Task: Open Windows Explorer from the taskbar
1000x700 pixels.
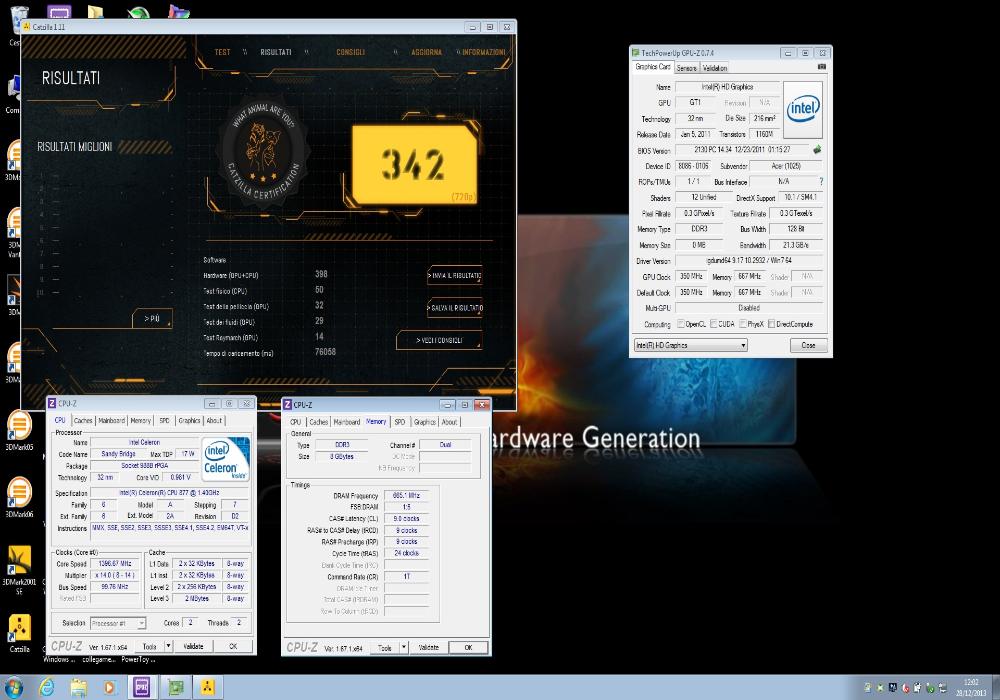Action: pyautogui.click(x=78, y=687)
